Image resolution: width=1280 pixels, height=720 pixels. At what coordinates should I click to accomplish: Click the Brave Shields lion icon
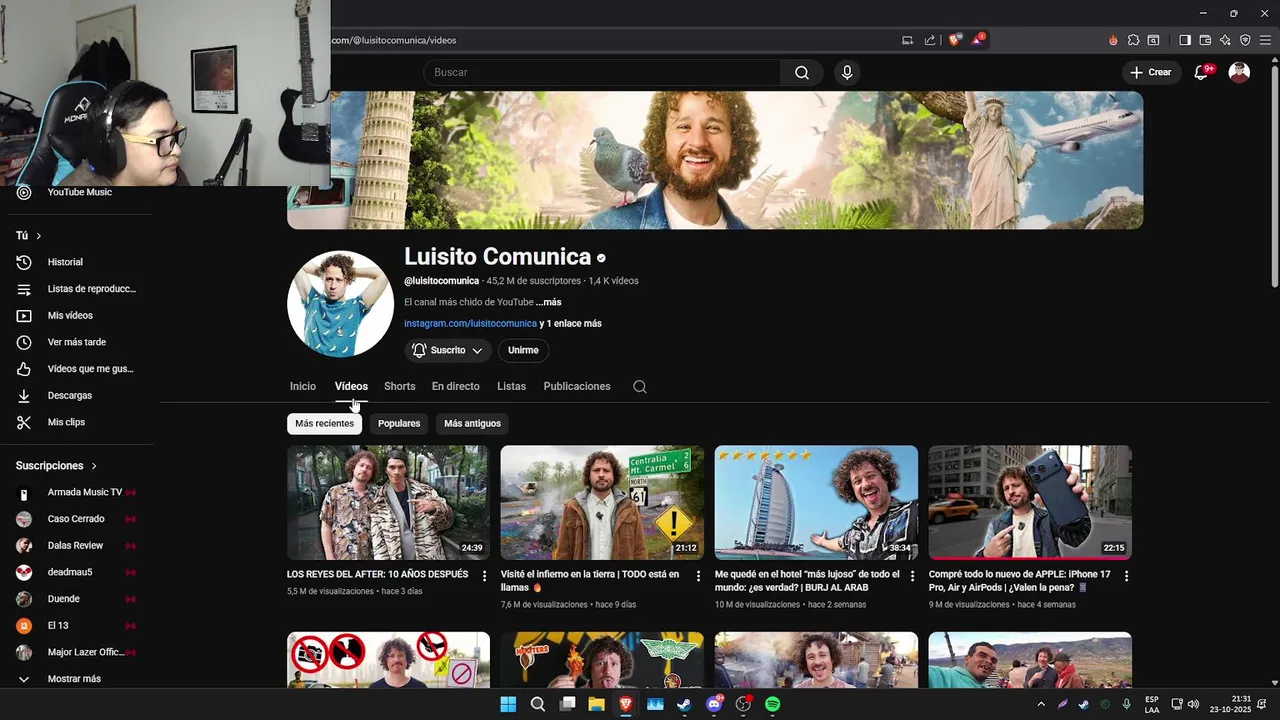click(x=955, y=40)
